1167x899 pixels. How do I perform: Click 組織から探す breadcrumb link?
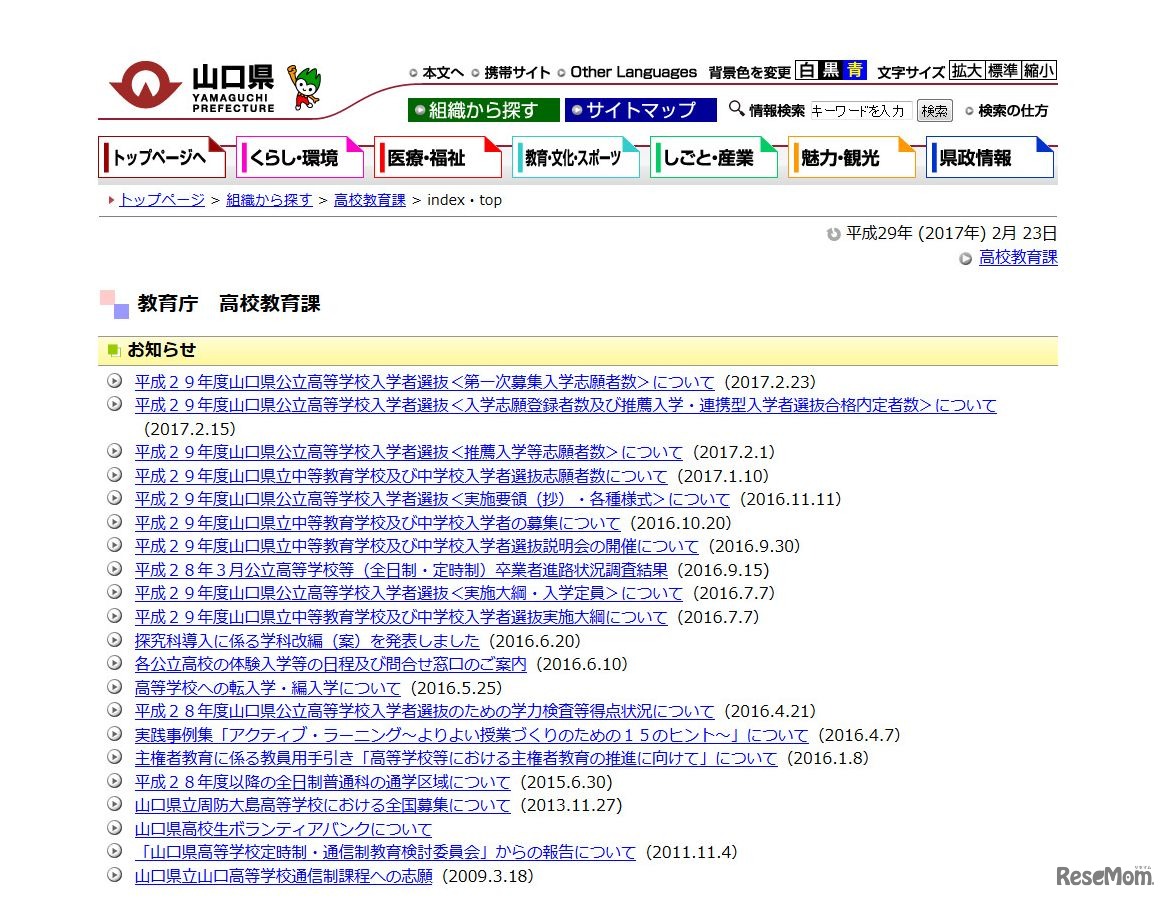point(269,199)
